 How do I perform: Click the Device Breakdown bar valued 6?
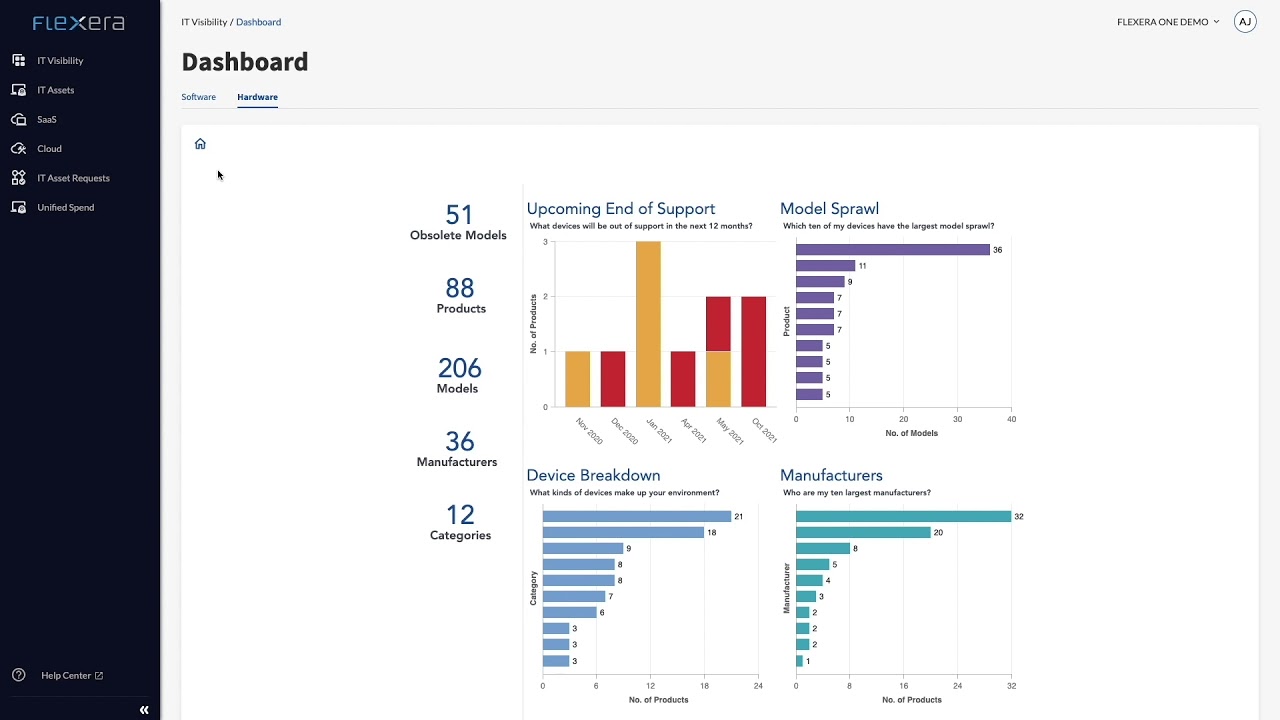click(x=570, y=612)
